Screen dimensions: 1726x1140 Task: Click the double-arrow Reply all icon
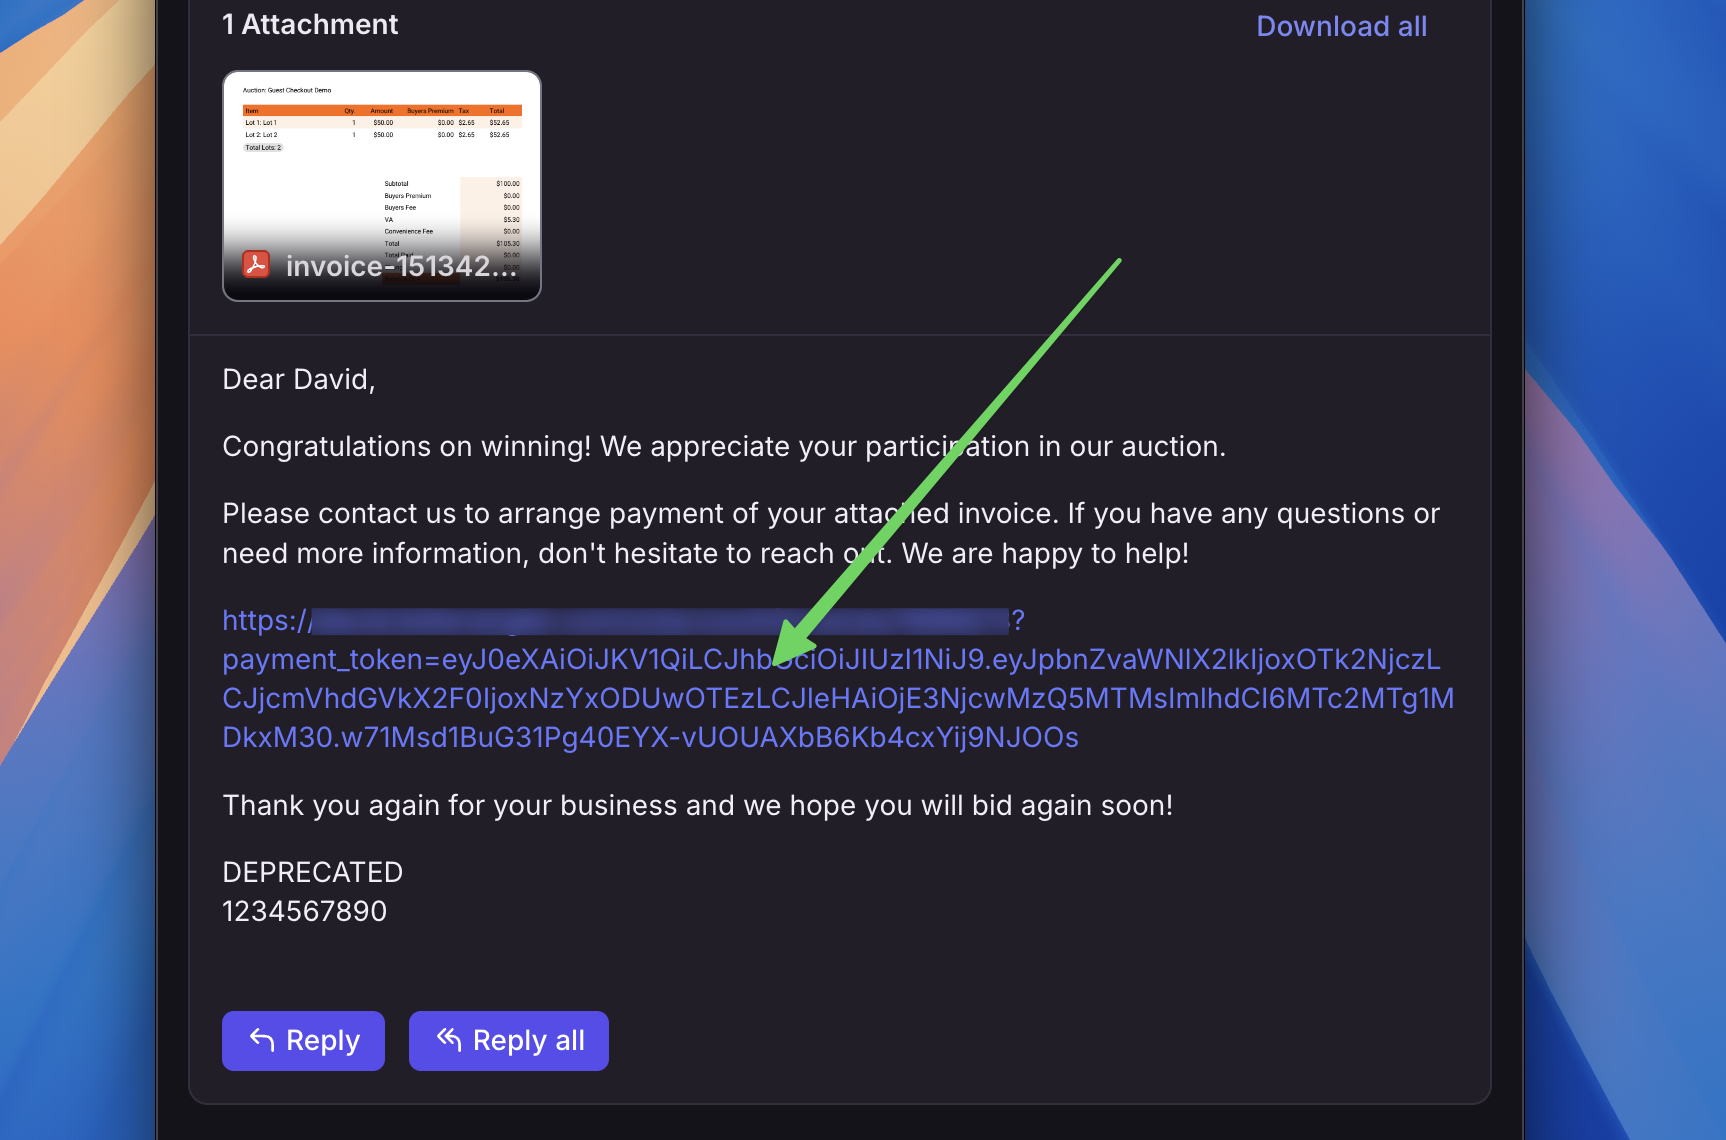click(449, 1040)
